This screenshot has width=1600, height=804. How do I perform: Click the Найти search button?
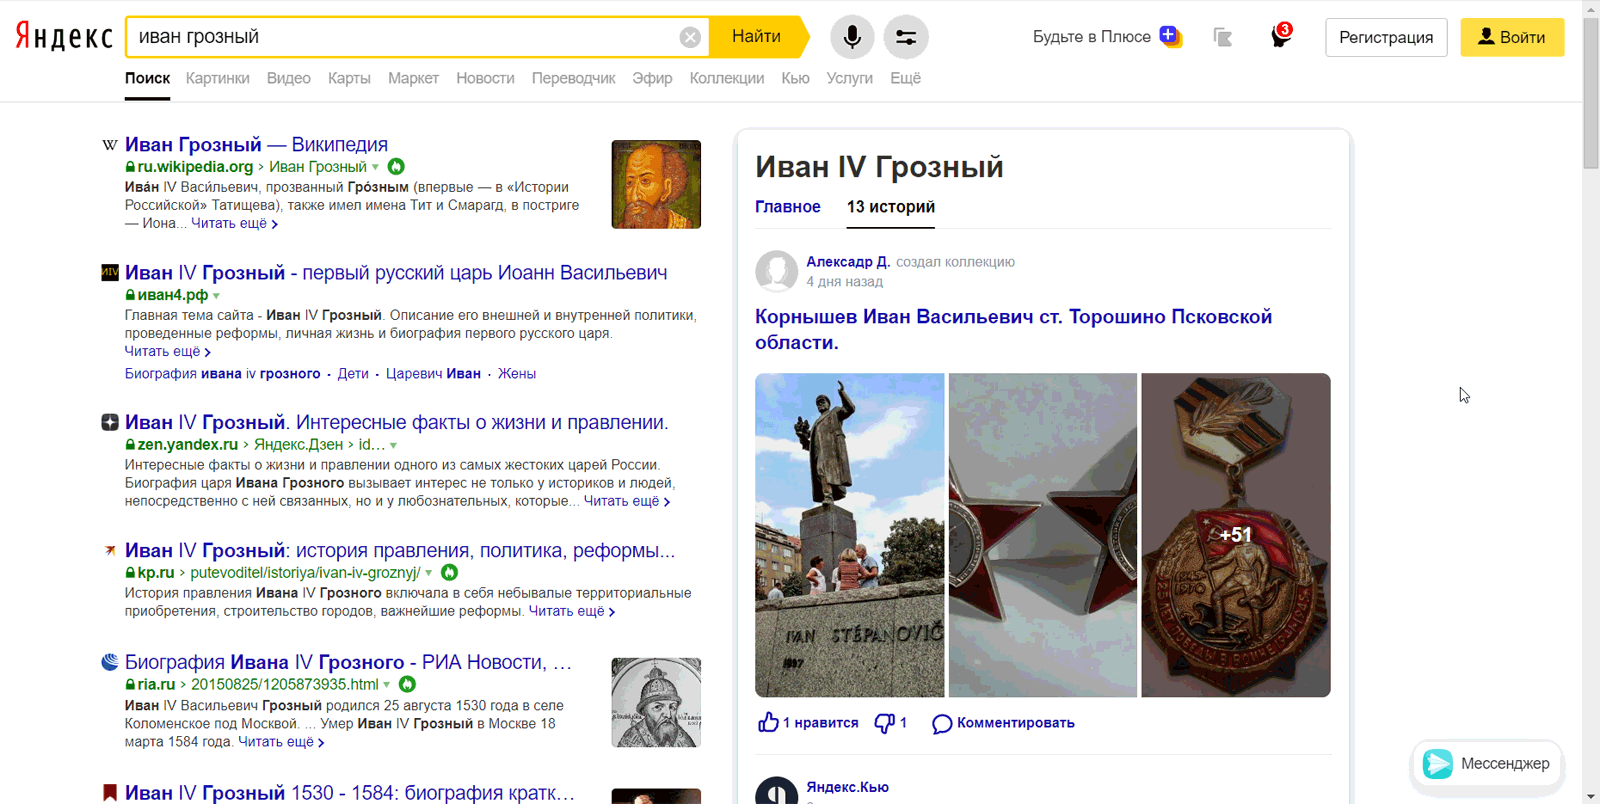(x=756, y=37)
